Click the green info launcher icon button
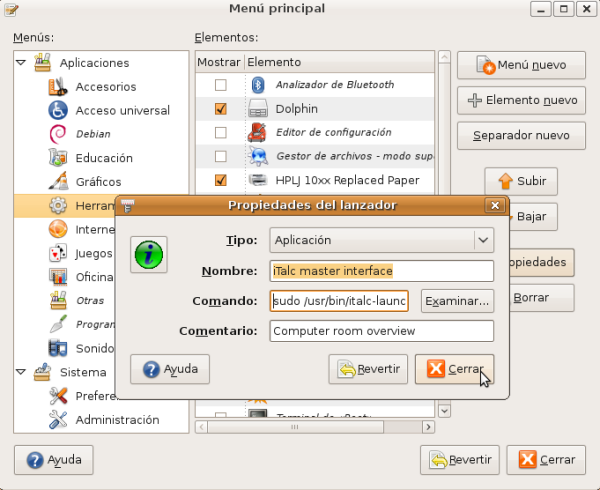 coord(150,255)
